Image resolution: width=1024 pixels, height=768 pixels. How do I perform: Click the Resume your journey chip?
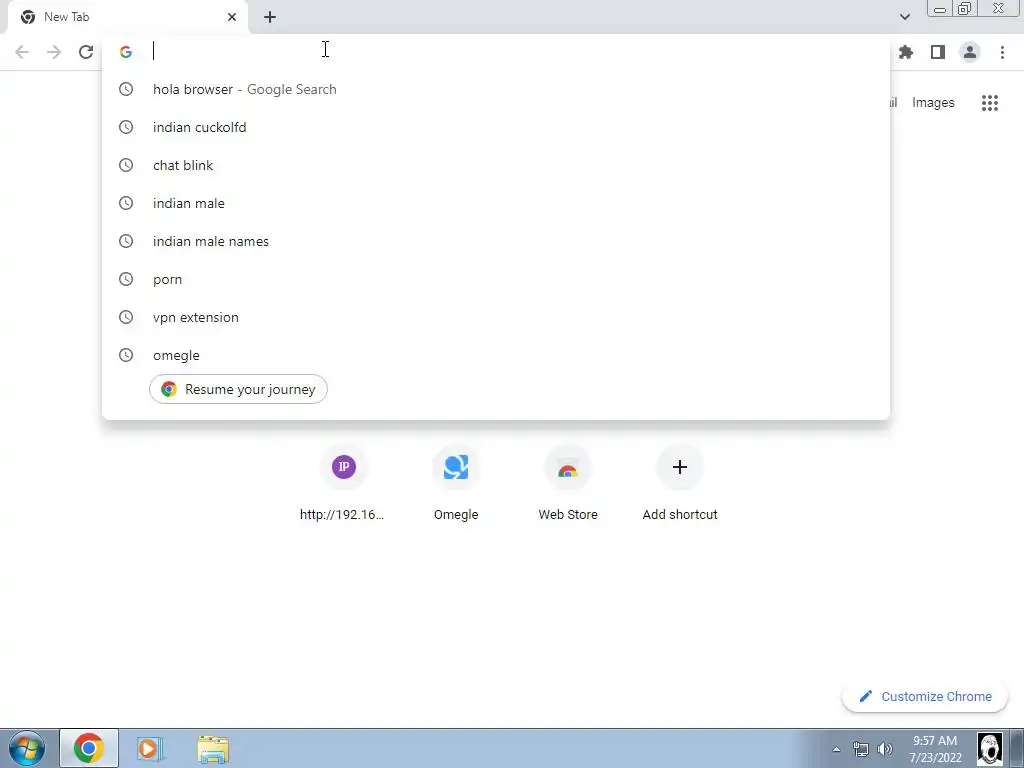(238, 389)
